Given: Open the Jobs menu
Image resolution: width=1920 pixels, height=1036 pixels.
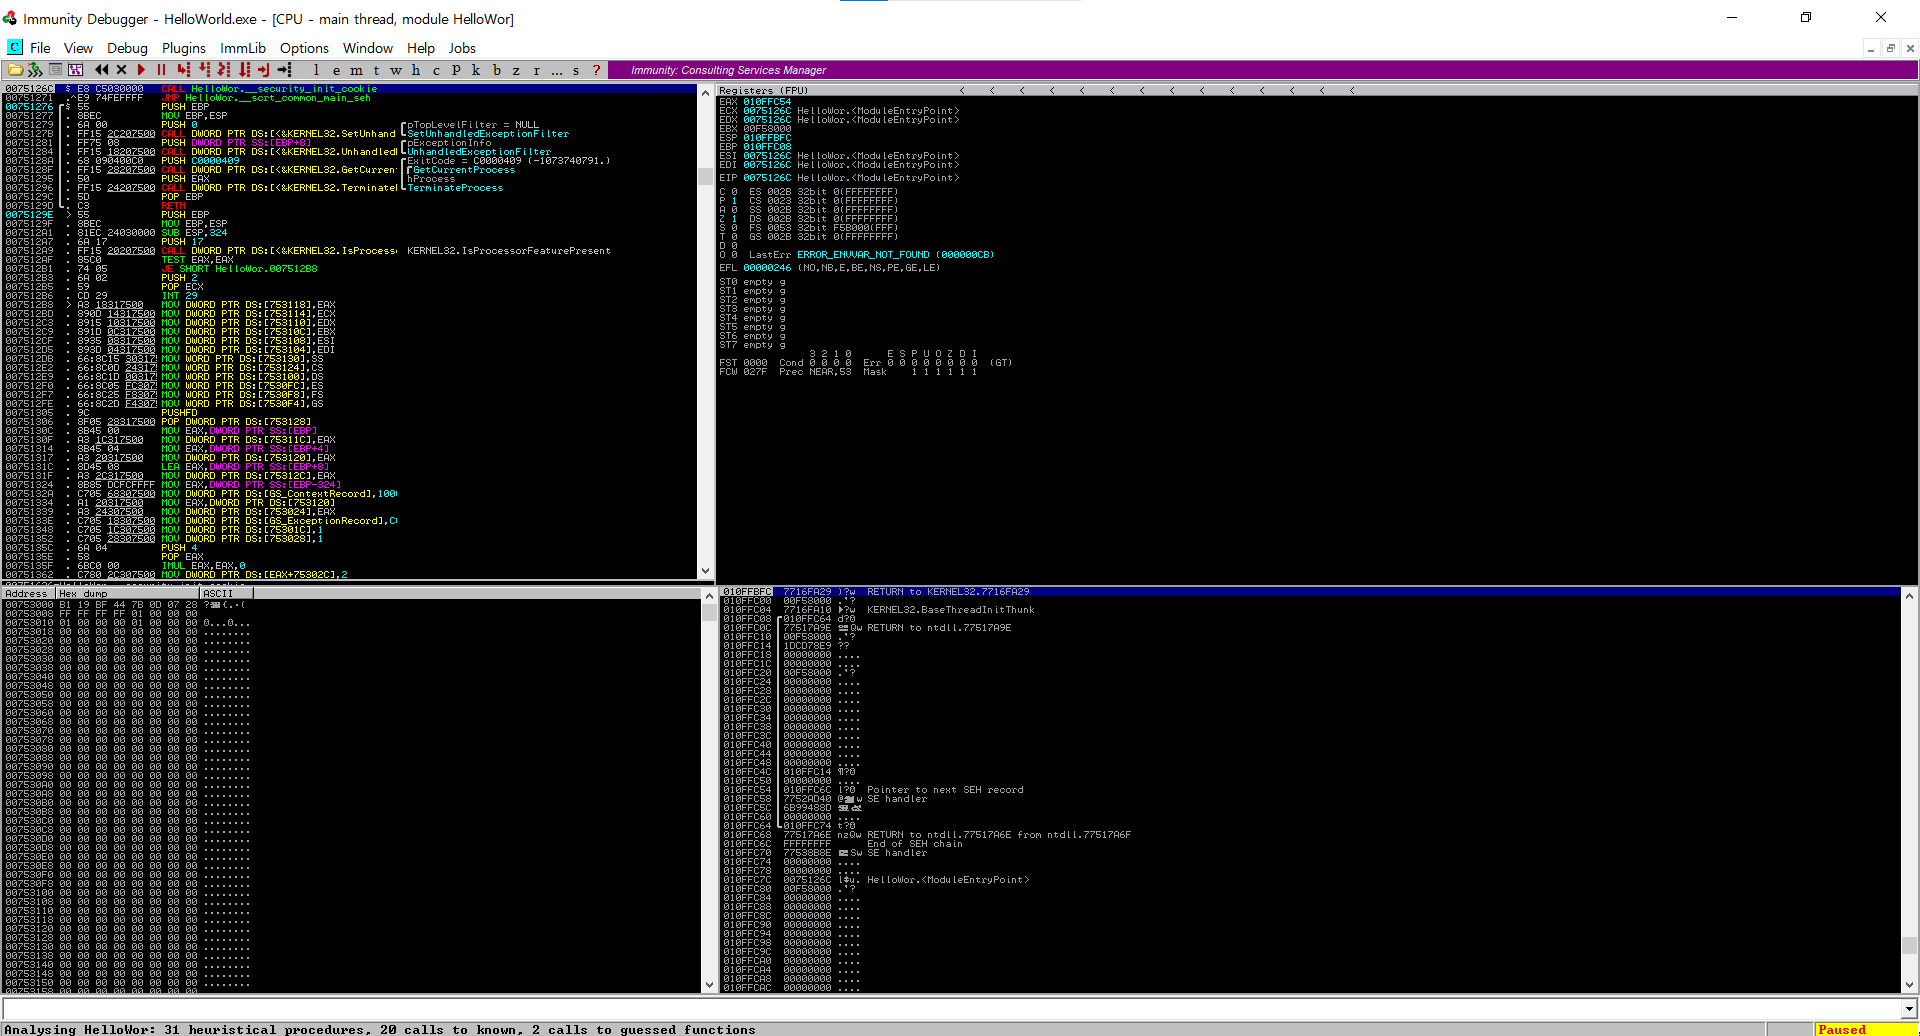Looking at the screenshot, I should click(x=462, y=48).
